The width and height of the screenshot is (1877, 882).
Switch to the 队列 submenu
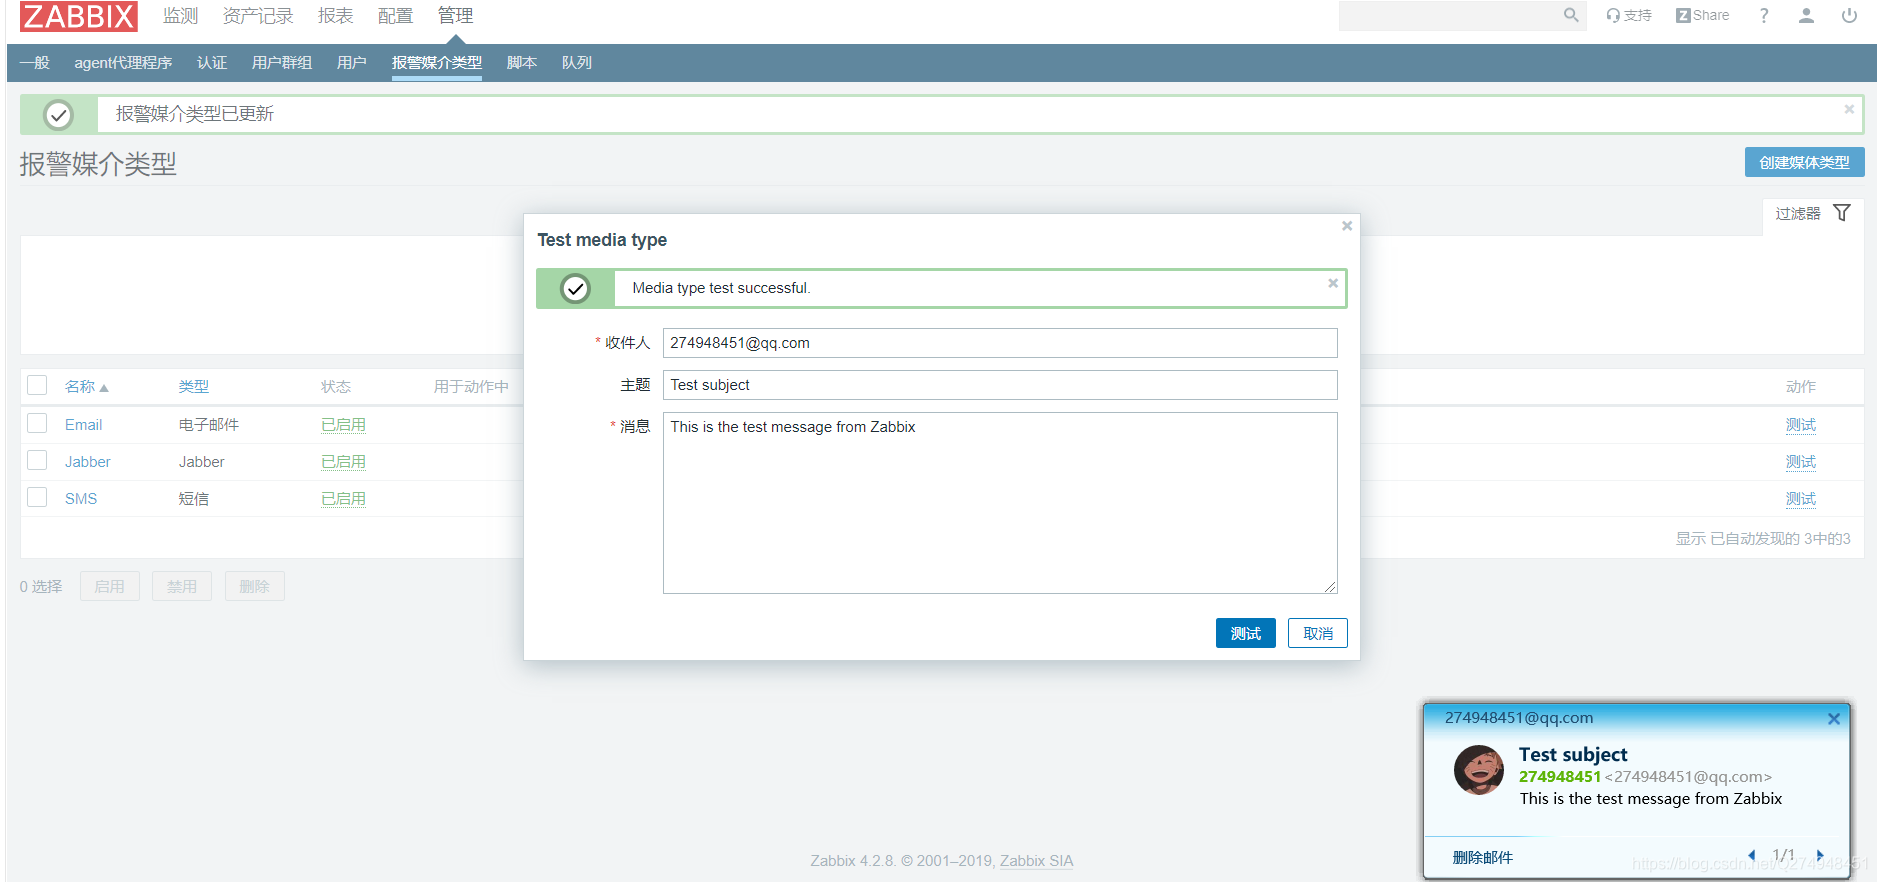(x=577, y=63)
